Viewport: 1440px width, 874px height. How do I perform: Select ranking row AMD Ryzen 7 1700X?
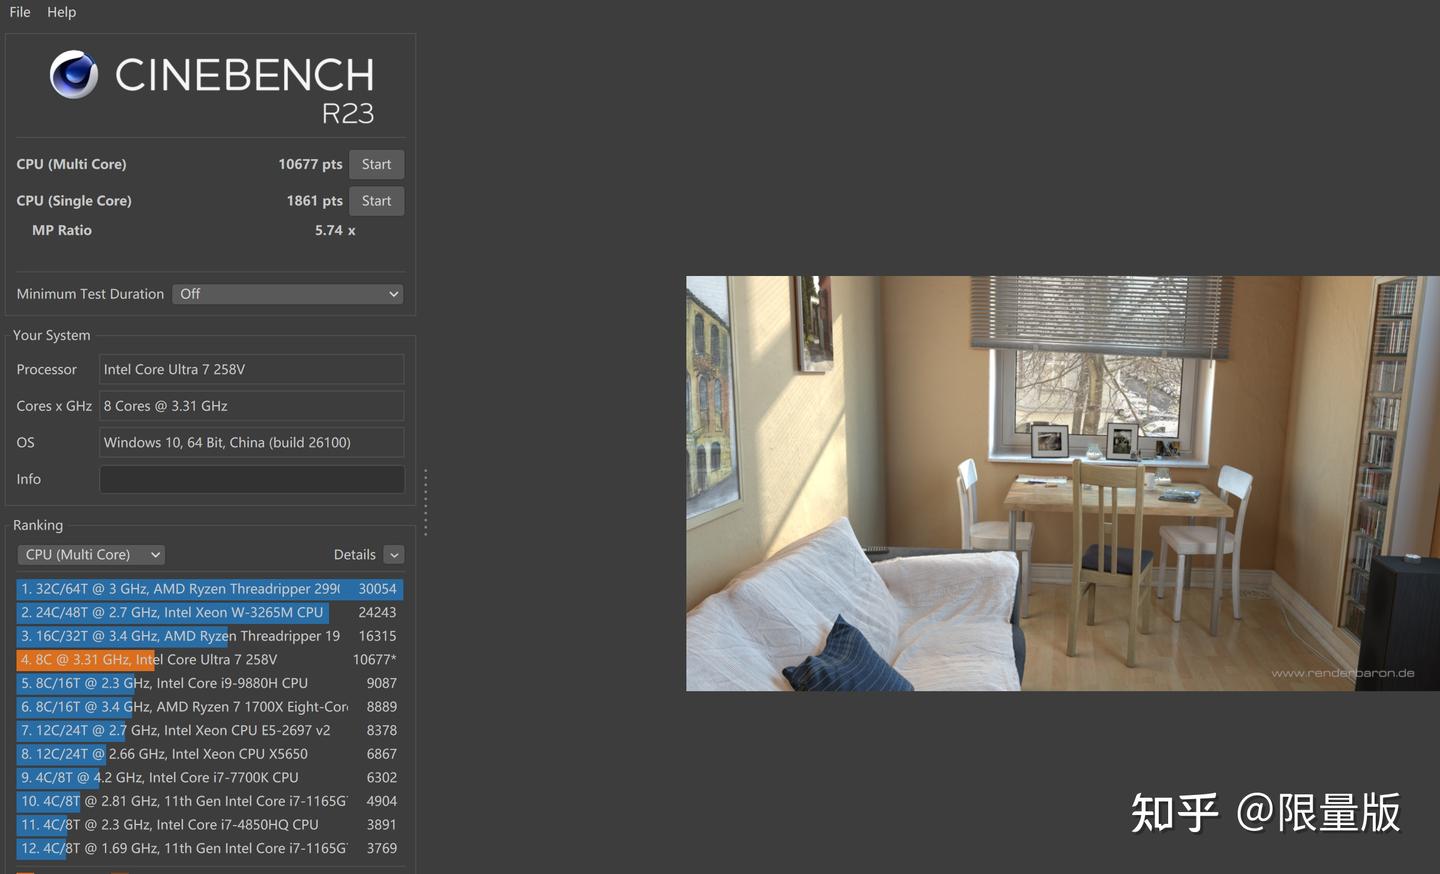tap(210, 707)
